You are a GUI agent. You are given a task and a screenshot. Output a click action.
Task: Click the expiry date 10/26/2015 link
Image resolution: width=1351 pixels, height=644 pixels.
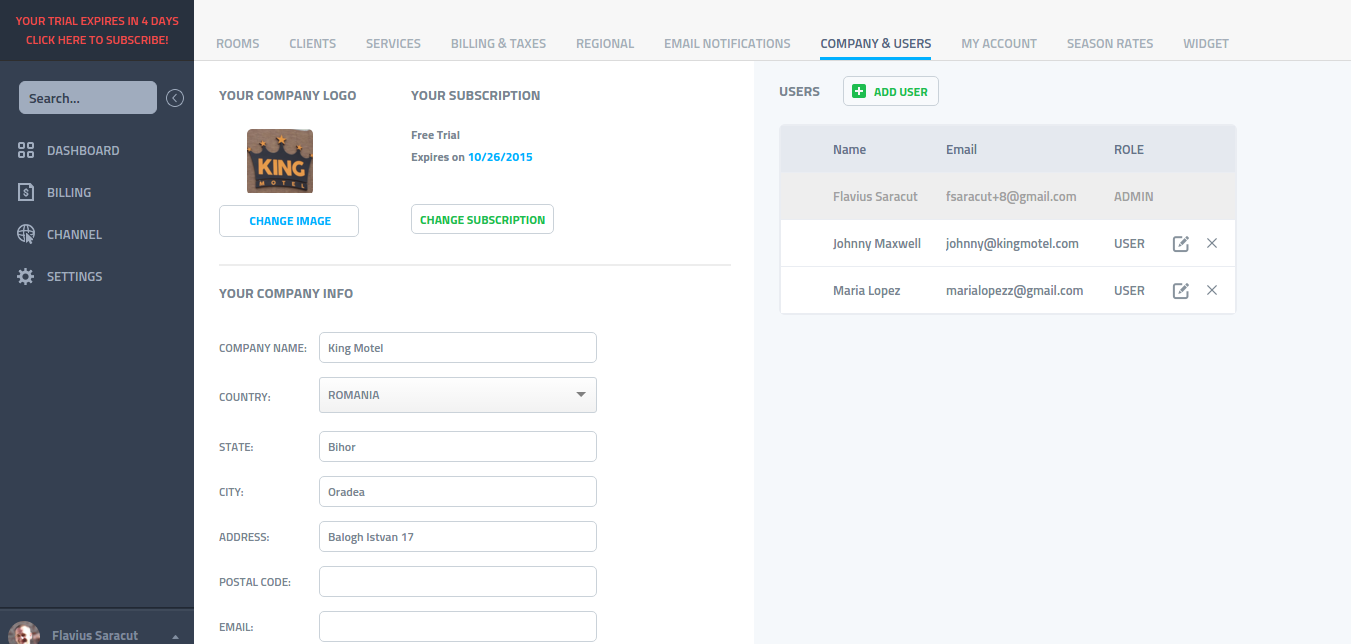(500, 157)
